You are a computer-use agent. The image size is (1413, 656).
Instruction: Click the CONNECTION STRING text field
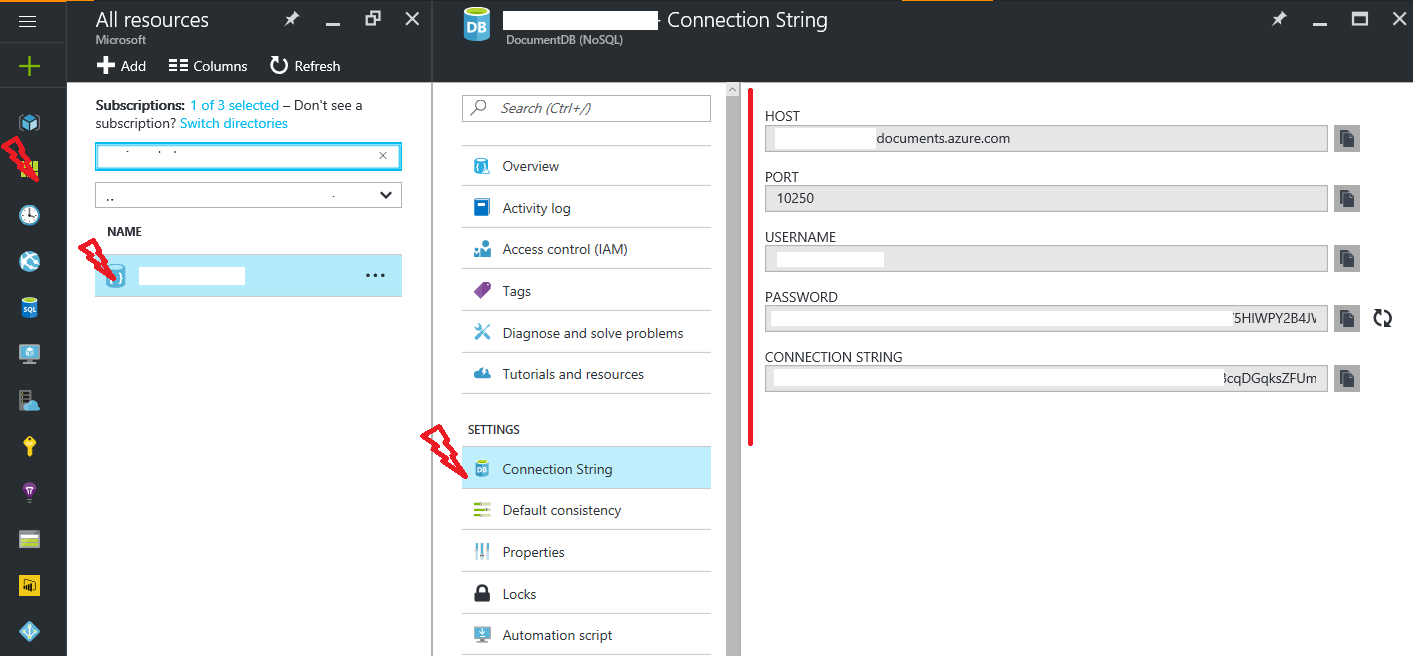click(1046, 378)
